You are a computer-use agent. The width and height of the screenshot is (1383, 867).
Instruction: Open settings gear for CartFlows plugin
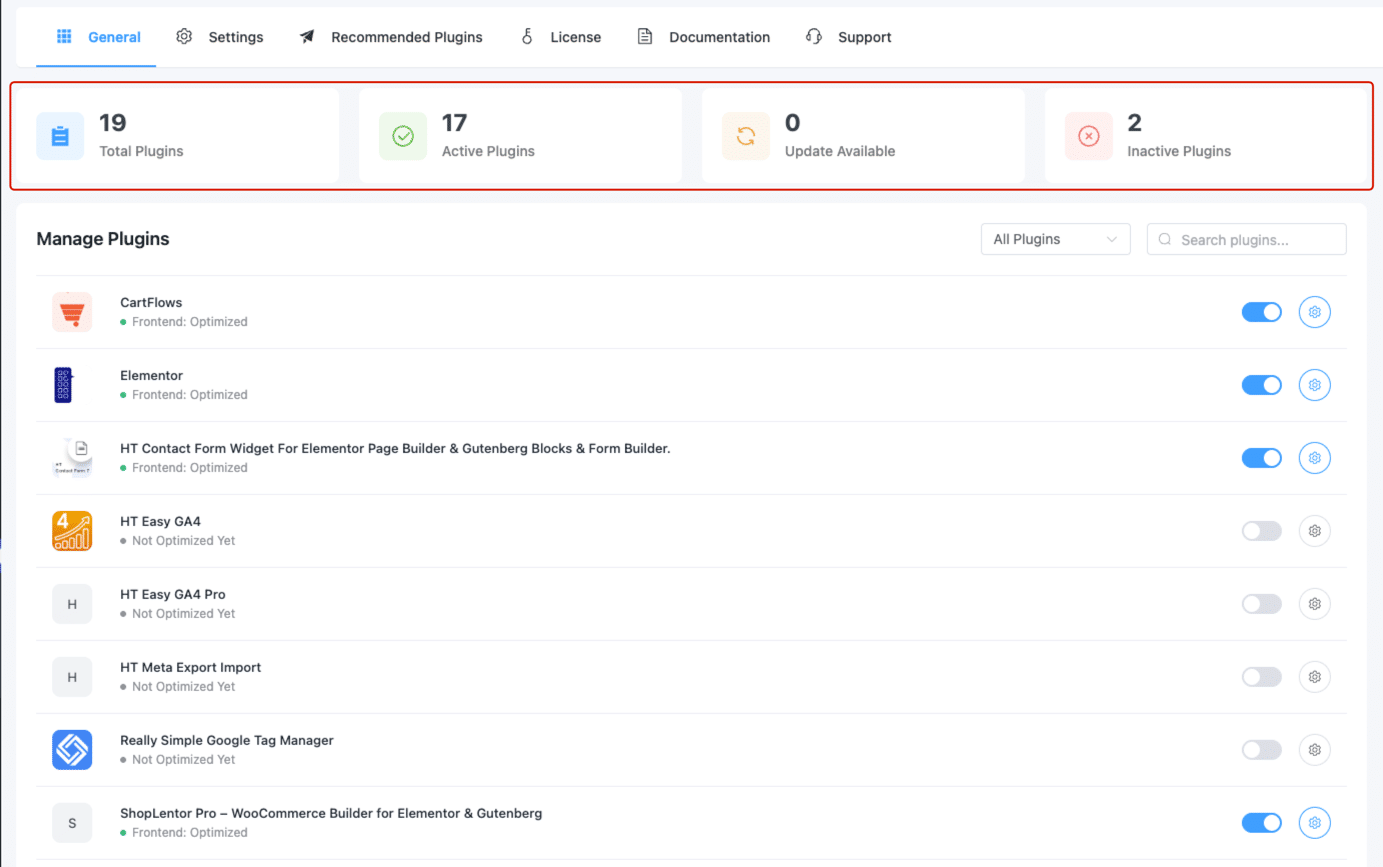(x=1314, y=312)
